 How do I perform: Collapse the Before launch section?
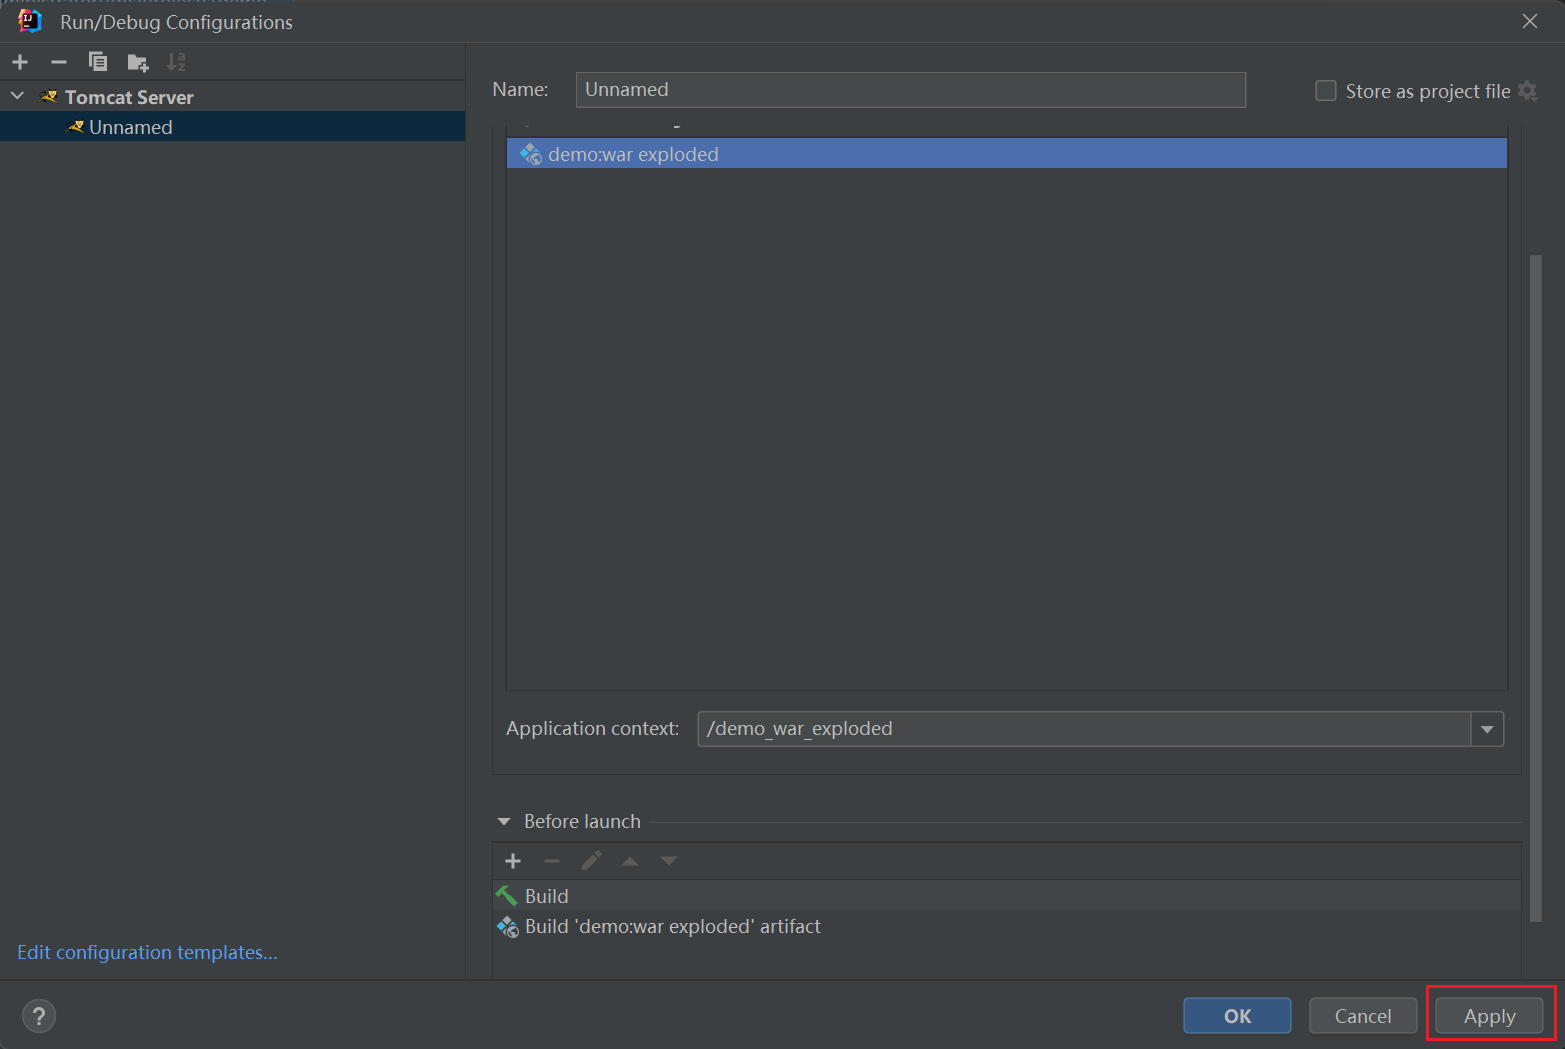pos(504,821)
